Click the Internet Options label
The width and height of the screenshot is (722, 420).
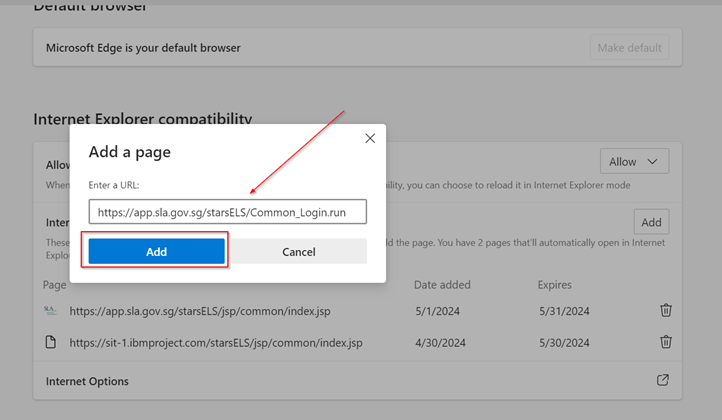(87, 381)
